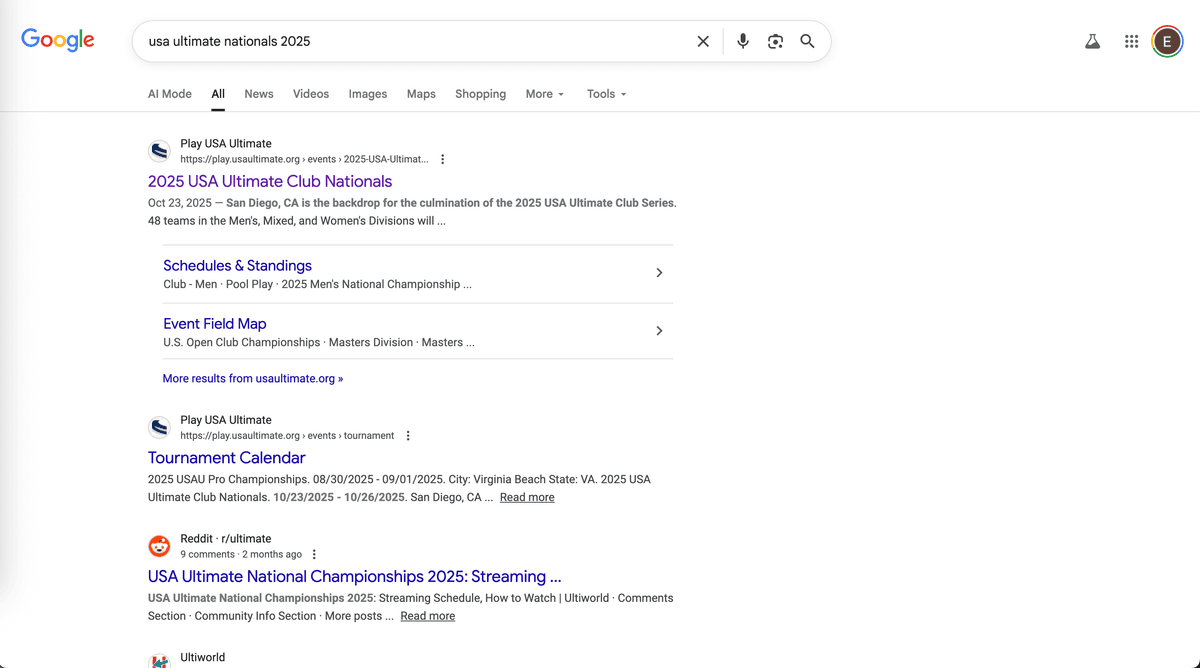The image size is (1200, 668).
Task: Click the Google logo
Action: click(x=58, y=40)
